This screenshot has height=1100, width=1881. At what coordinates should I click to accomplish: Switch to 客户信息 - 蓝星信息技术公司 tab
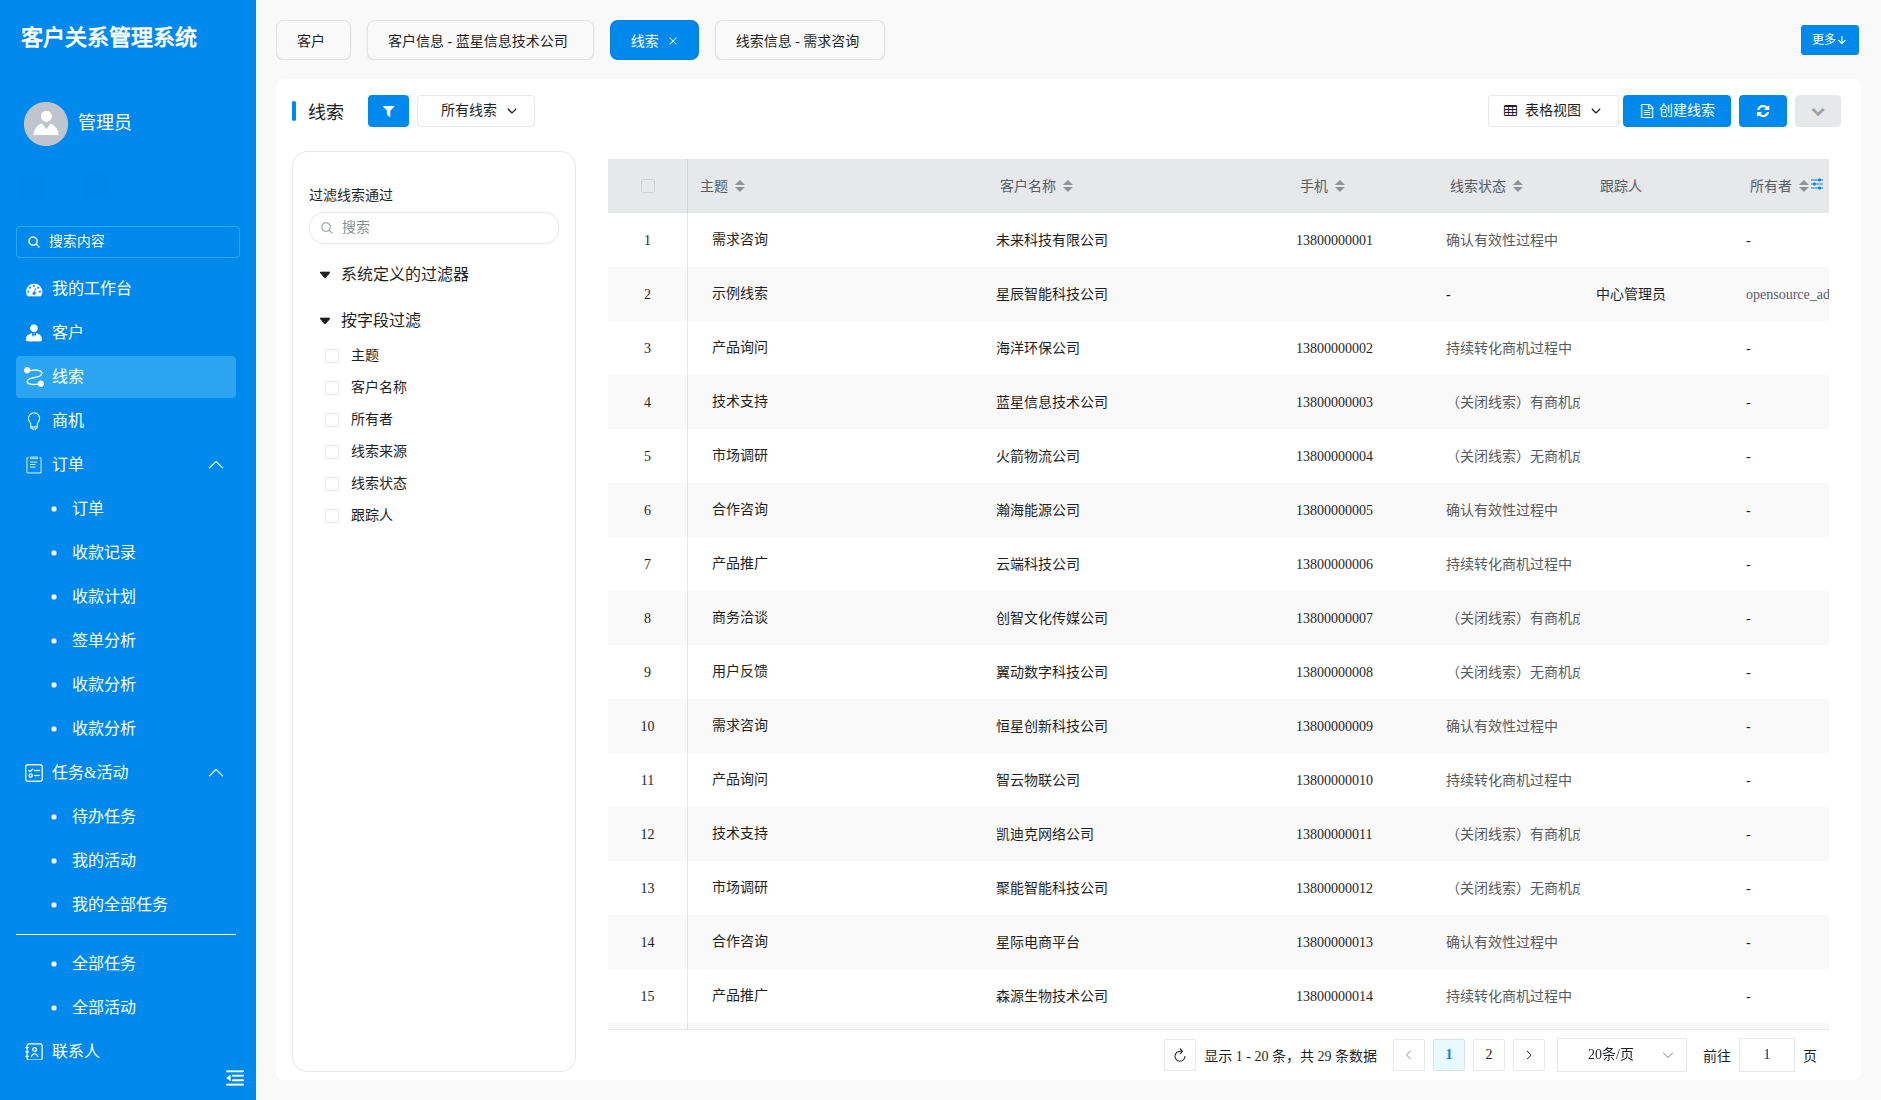pyautogui.click(x=480, y=41)
